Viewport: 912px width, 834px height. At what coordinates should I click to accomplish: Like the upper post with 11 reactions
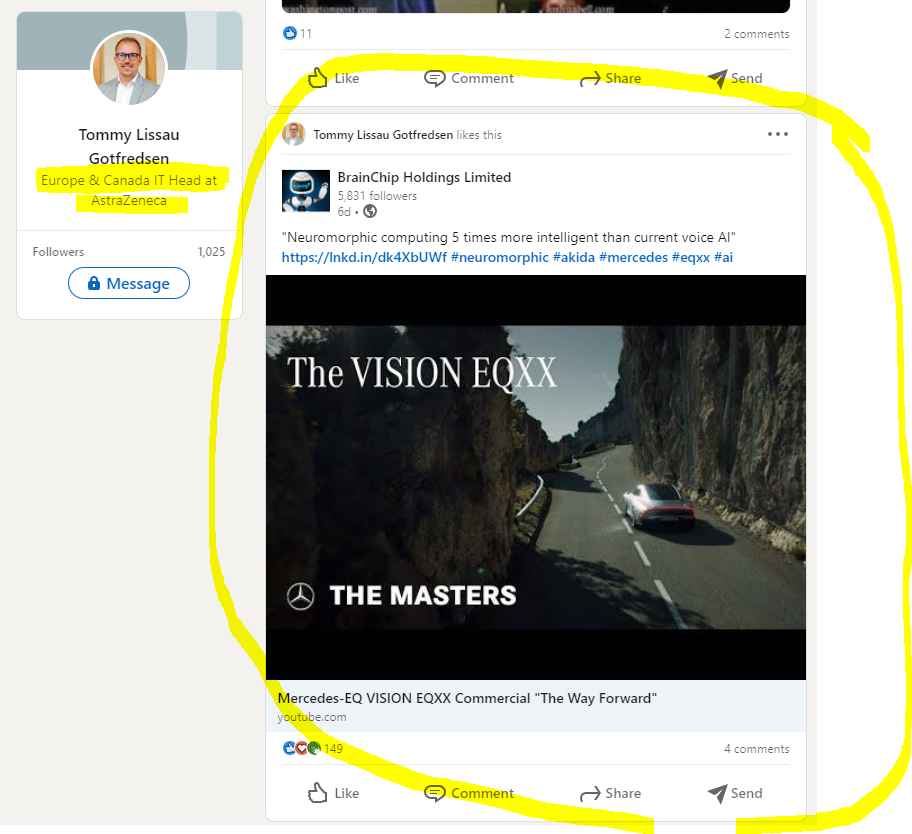(x=333, y=78)
